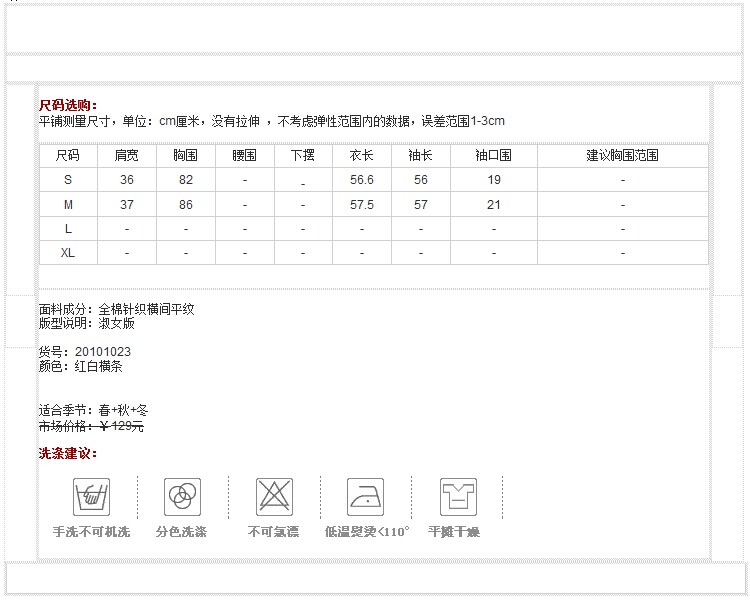Click the 下摆 column header
Image resolution: width=750 pixels, height=604 pixels.
pos(303,155)
